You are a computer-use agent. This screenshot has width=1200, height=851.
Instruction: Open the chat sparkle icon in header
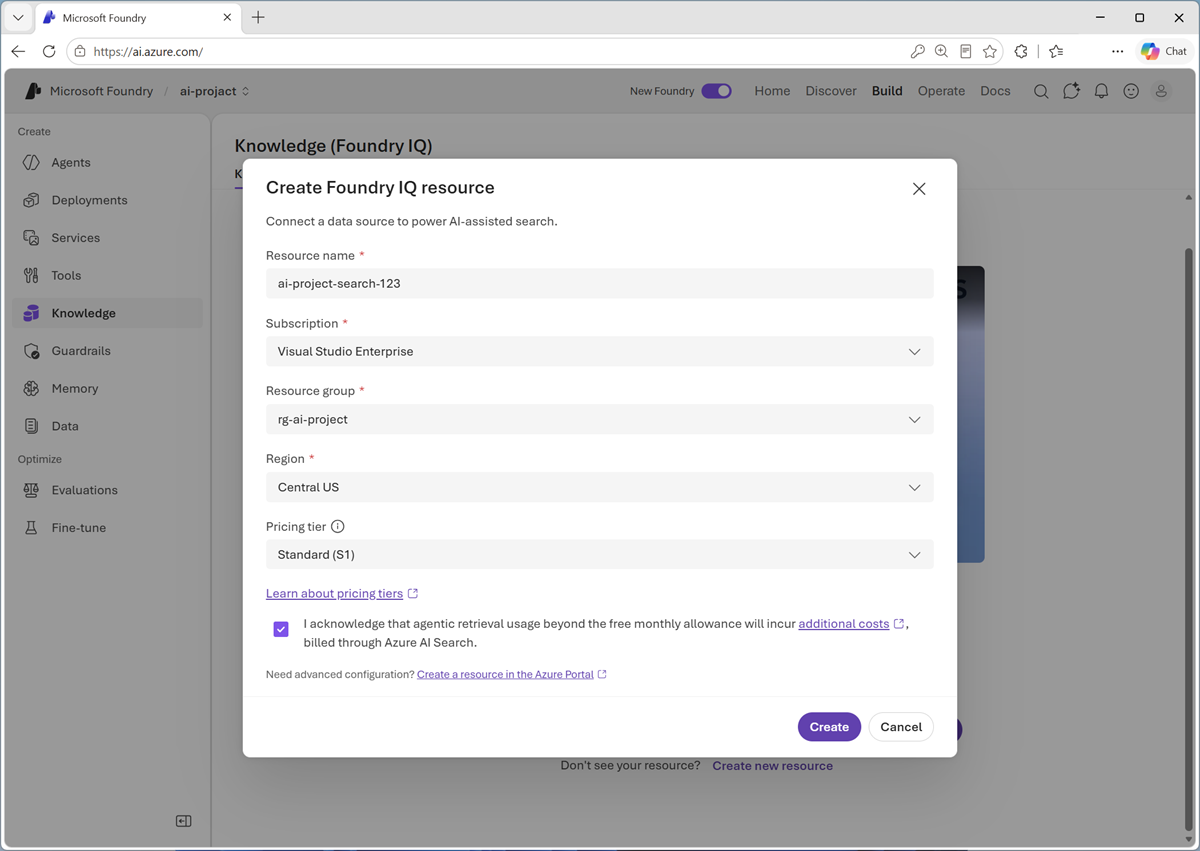pos(1071,91)
